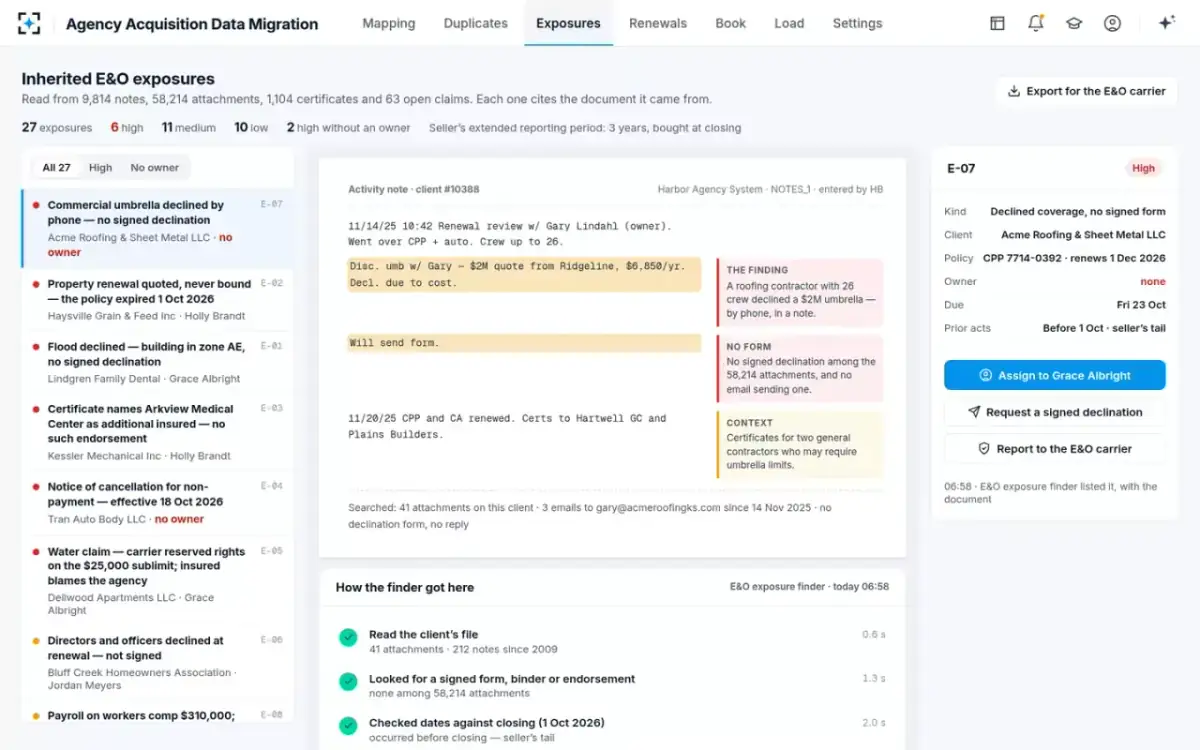Click the 27 exposures count
Screen dimensions: 1200x750
tap(57, 127)
